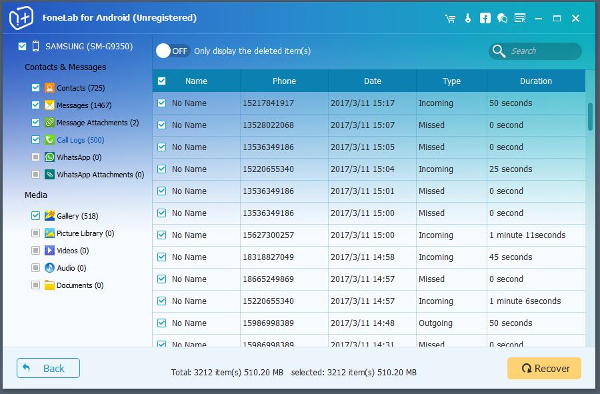600x394 pixels.
Task: Uncheck the row with phone 15627300257
Action: click(x=161, y=235)
